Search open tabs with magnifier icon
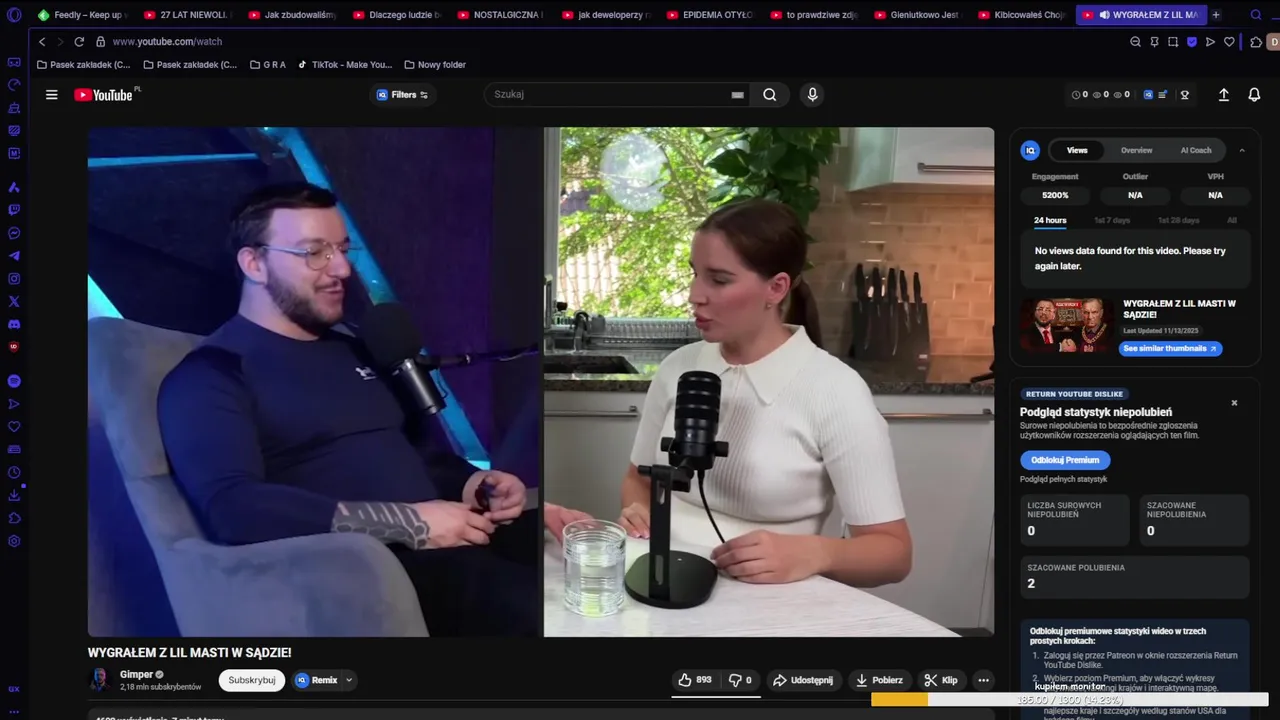 tap(1256, 15)
